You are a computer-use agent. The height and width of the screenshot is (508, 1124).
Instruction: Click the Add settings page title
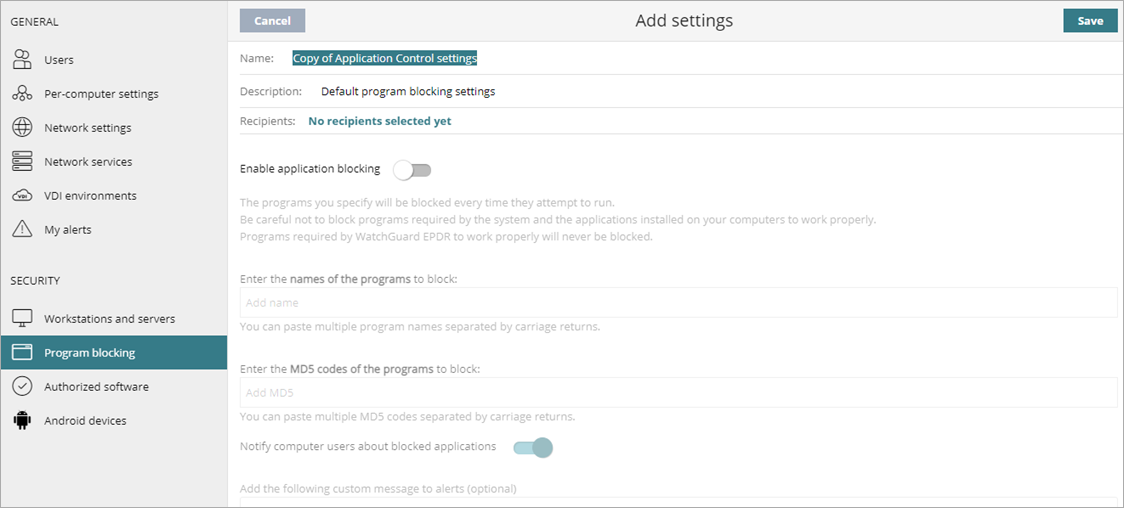tap(684, 21)
